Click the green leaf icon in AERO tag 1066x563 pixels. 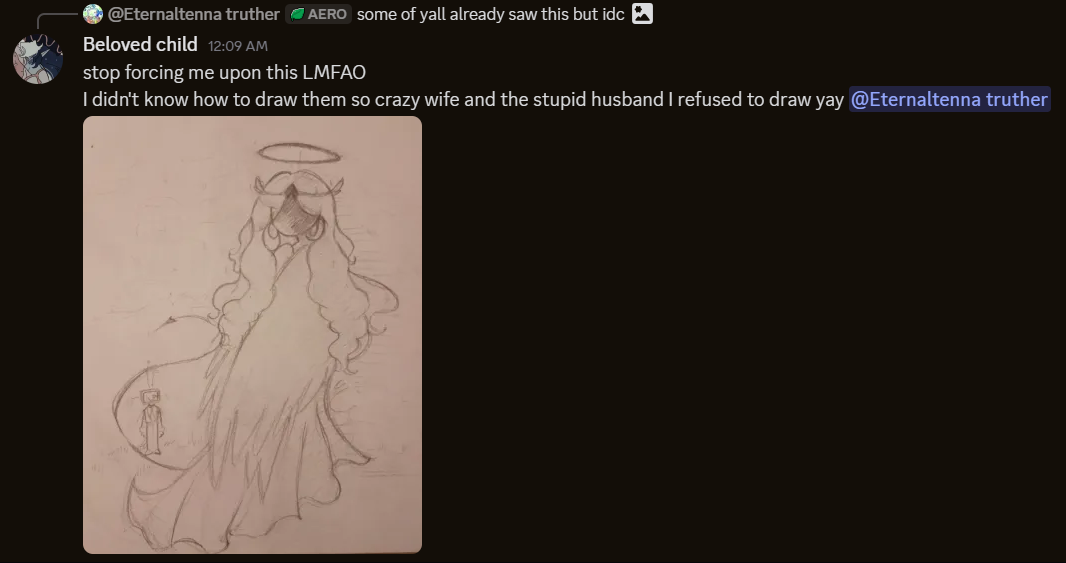pyautogui.click(x=297, y=14)
